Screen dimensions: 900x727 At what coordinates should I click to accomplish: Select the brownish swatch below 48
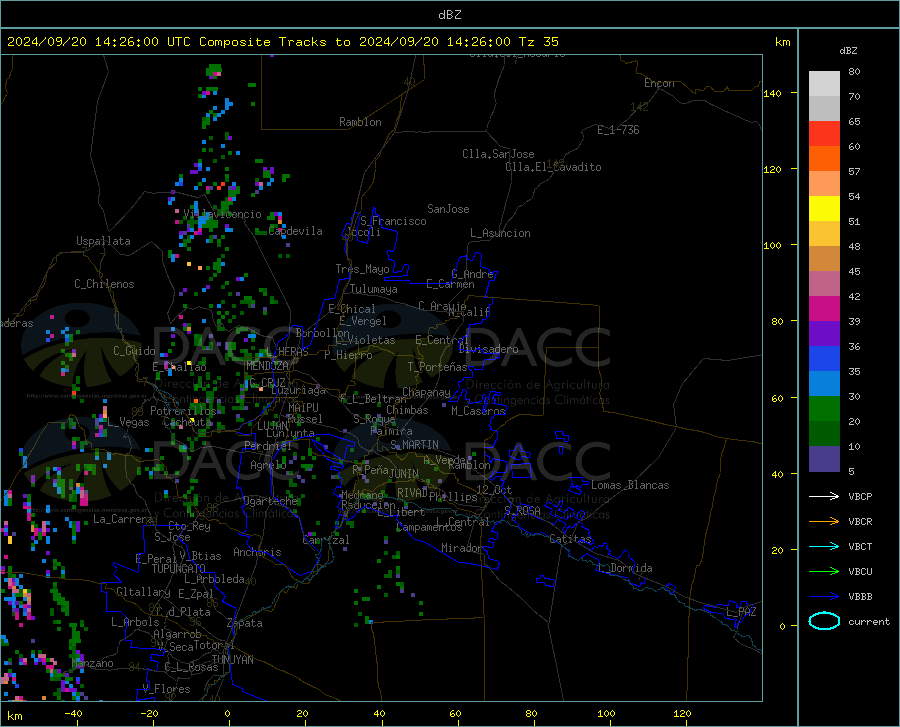(x=824, y=259)
